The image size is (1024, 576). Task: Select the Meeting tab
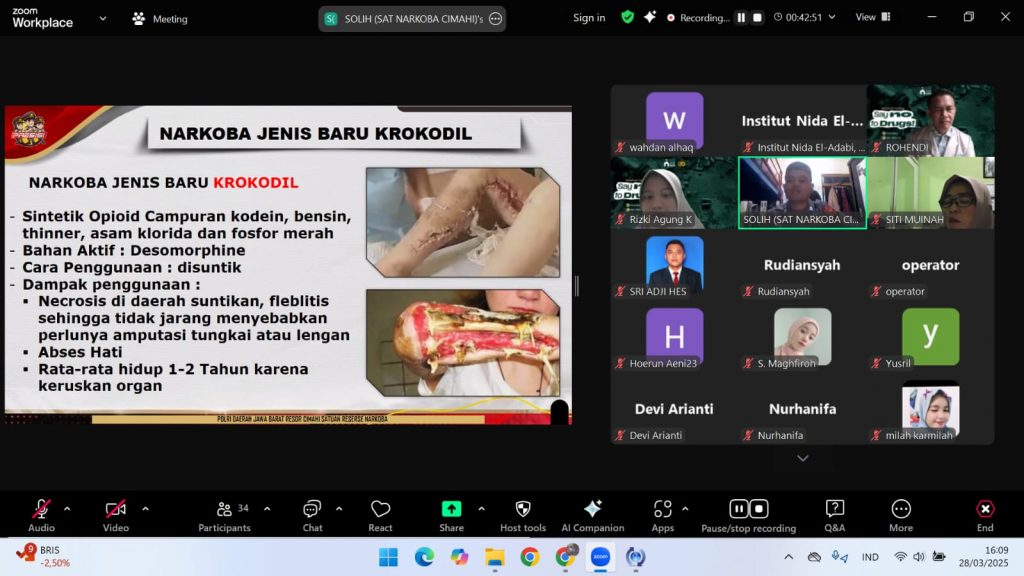(160, 19)
